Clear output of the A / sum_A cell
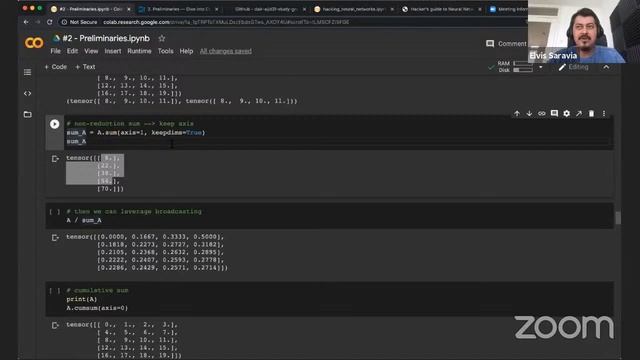640x360 pixels. point(55,237)
